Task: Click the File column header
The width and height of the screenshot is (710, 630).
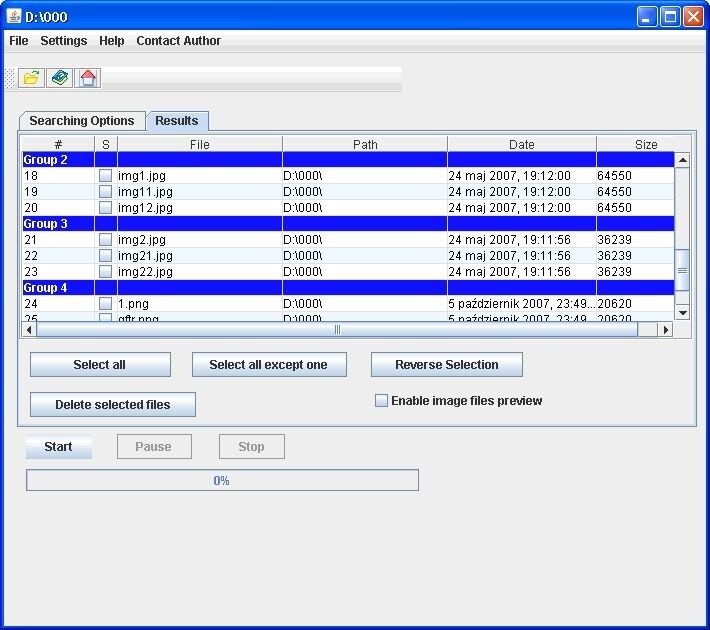Action: coord(200,144)
